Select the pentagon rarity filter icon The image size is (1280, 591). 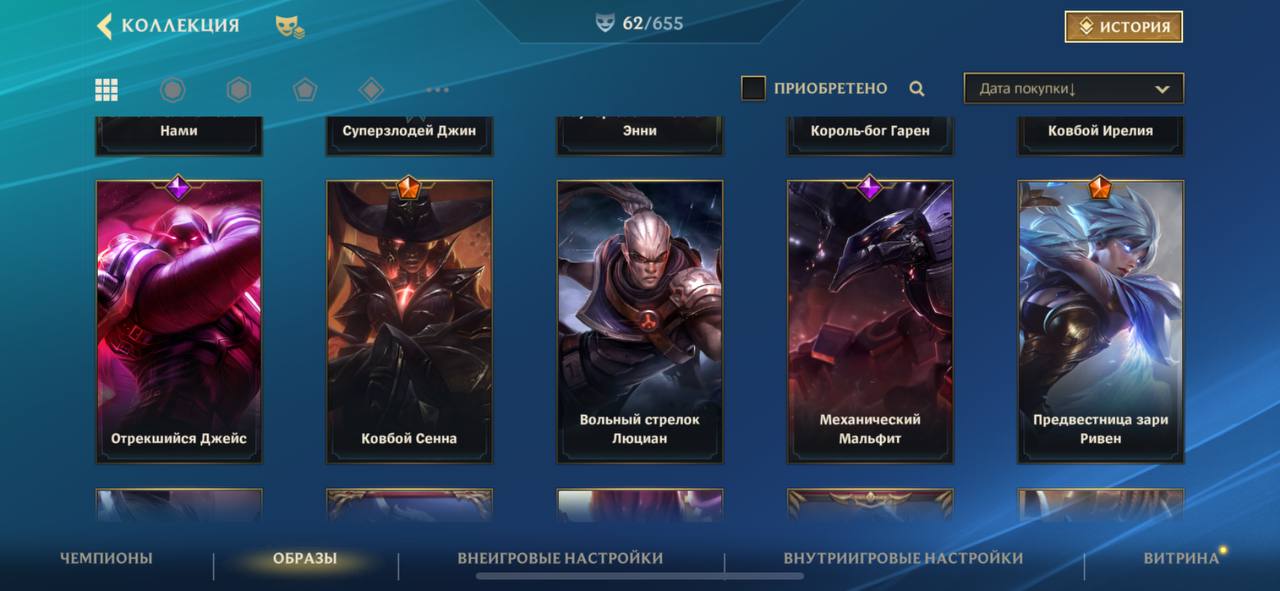coord(305,90)
